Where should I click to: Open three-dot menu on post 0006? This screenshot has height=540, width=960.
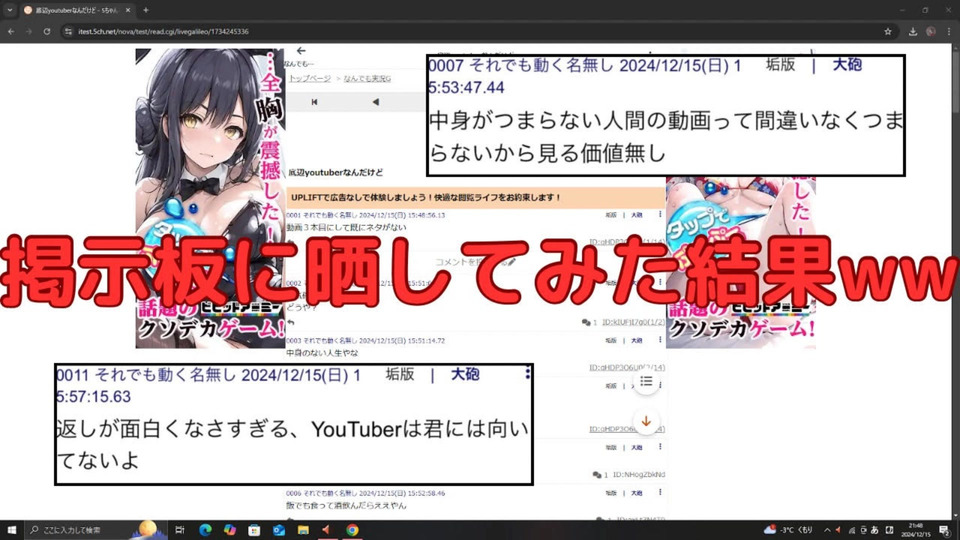pyautogui.click(x=660, y=493)
